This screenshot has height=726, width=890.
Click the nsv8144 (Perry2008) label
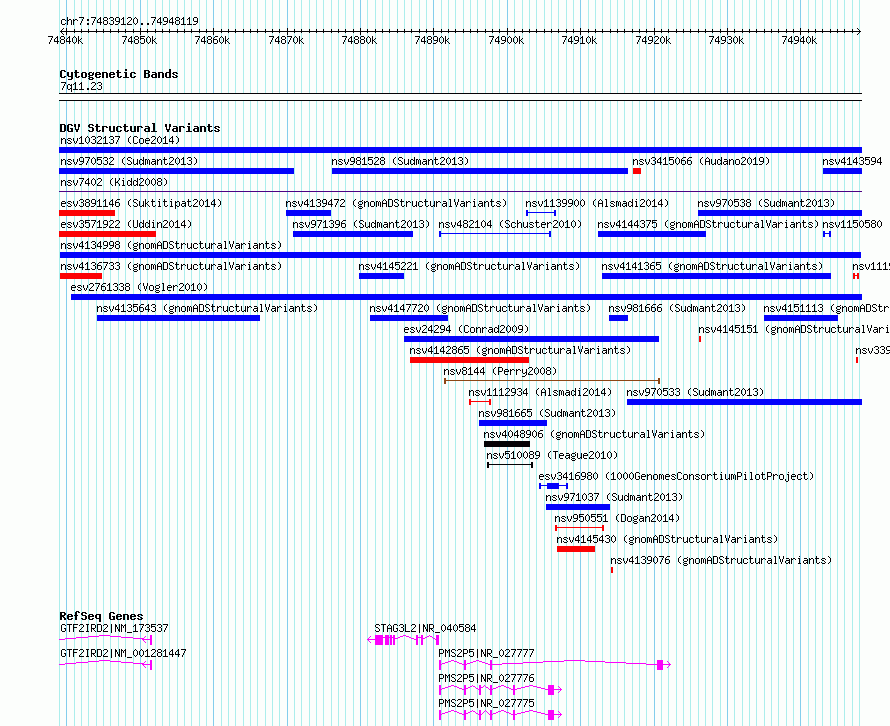[x=500, y=371]
